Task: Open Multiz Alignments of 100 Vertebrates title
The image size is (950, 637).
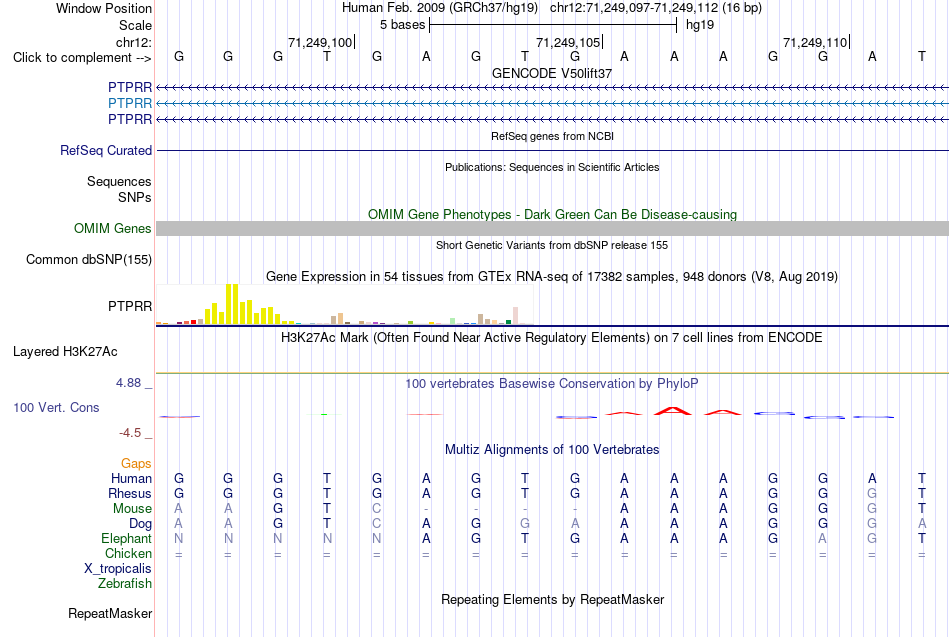Action: (552, 450)
